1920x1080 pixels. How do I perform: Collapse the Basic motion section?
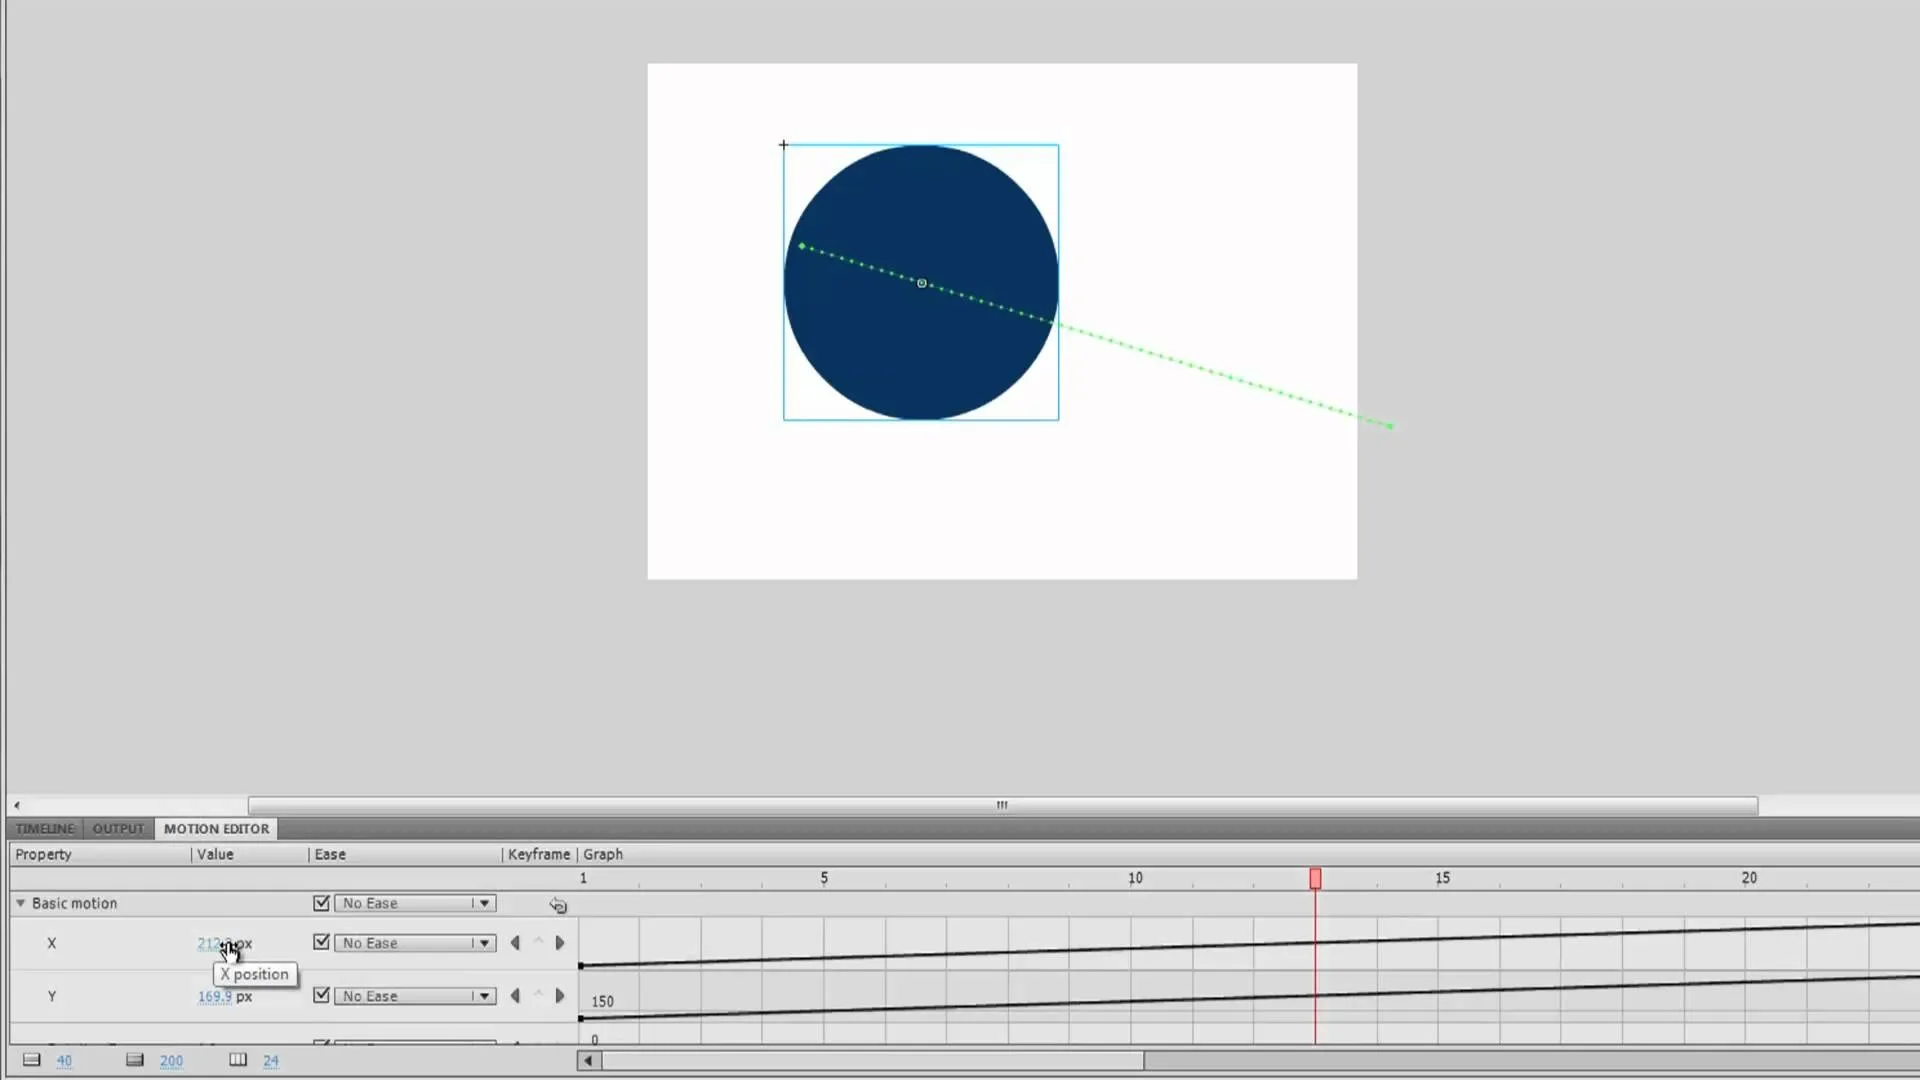pyautogui.click(x=20, y=903)
